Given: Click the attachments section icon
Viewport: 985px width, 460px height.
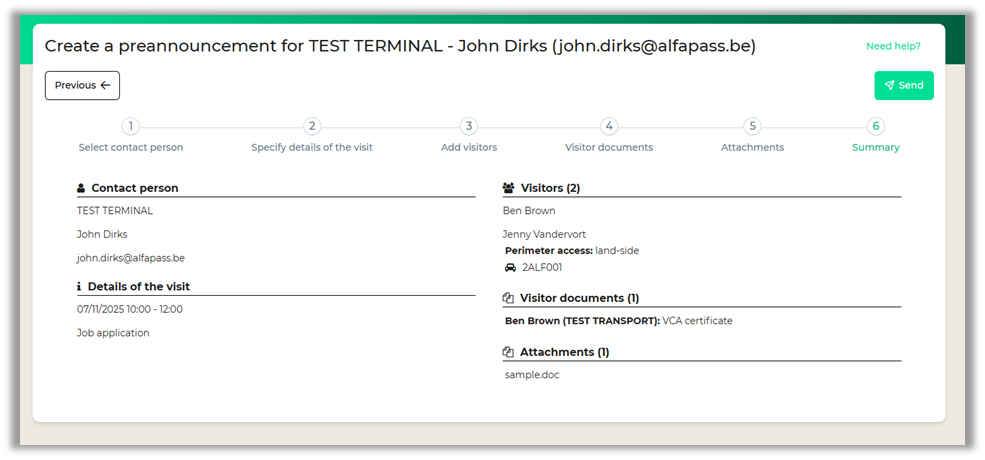Looking at the screenshot, I should (x=508, y=352).
